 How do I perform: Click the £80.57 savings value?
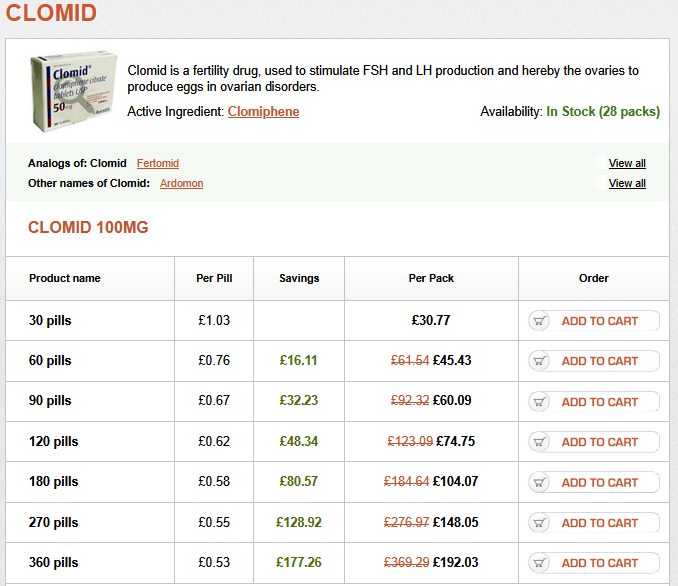coord(298,481)
